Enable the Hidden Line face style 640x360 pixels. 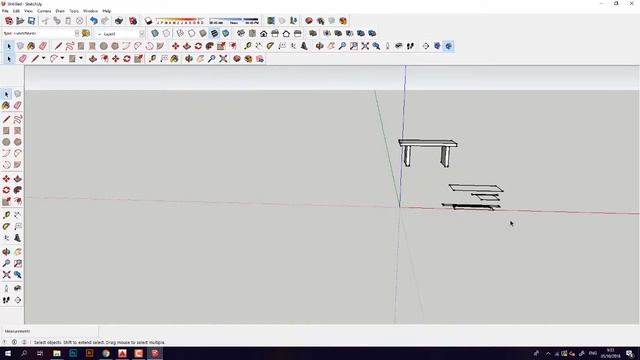191,33
